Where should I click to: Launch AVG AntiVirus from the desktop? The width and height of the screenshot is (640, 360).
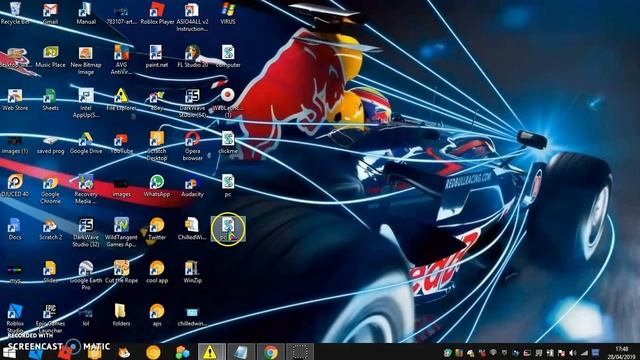point(121,60)
